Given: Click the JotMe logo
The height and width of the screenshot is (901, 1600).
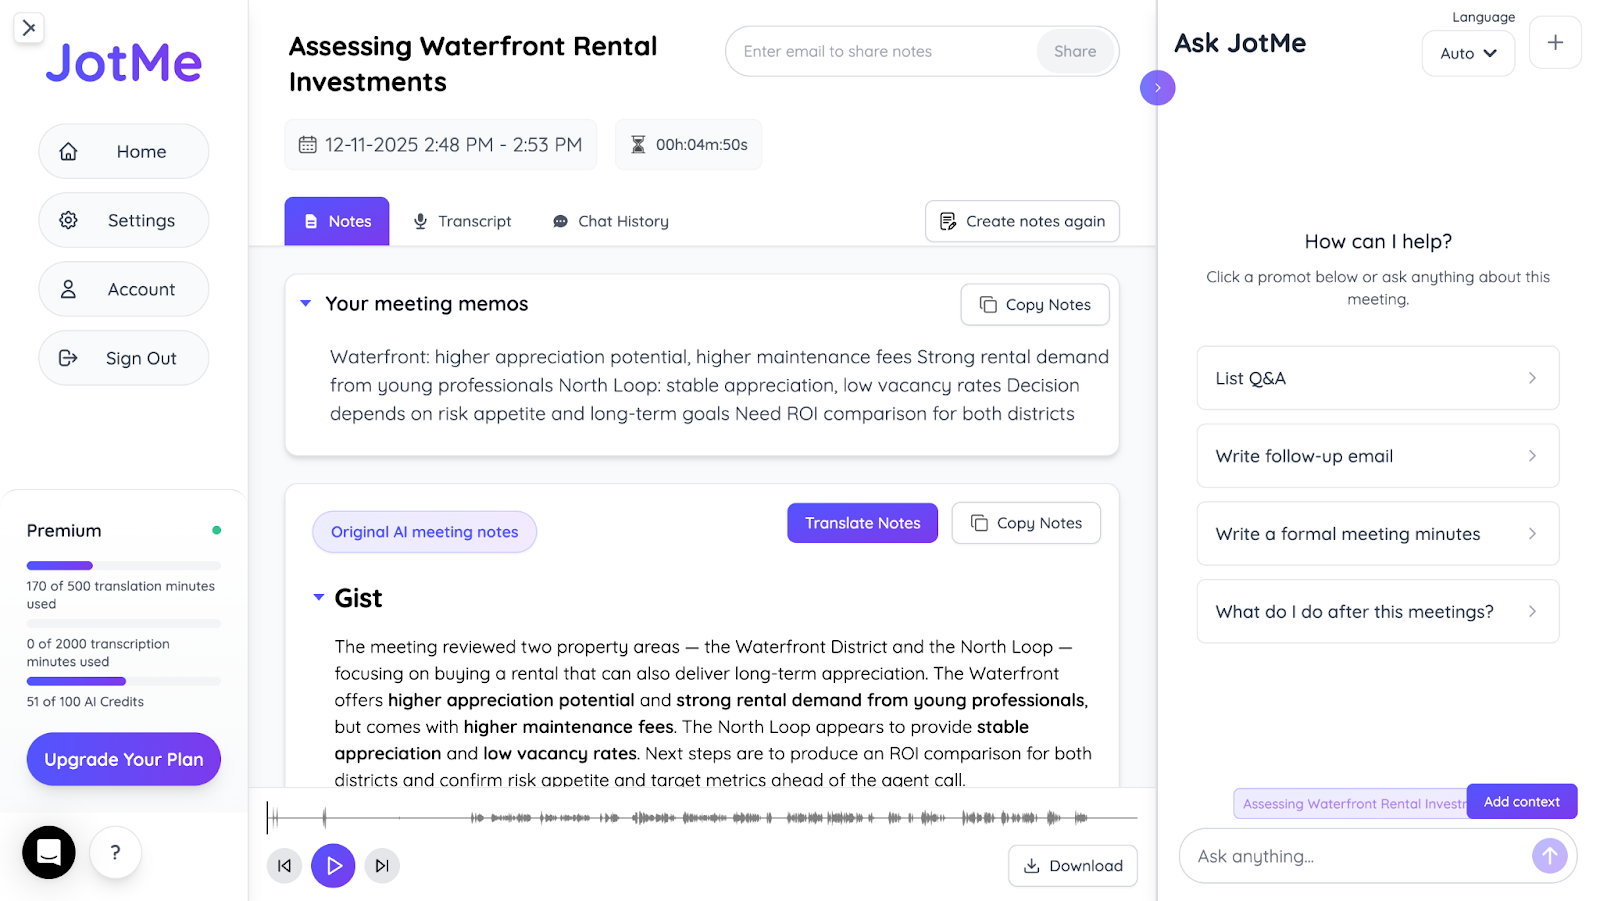Looking at the screenshot, I should coord(124,63).
